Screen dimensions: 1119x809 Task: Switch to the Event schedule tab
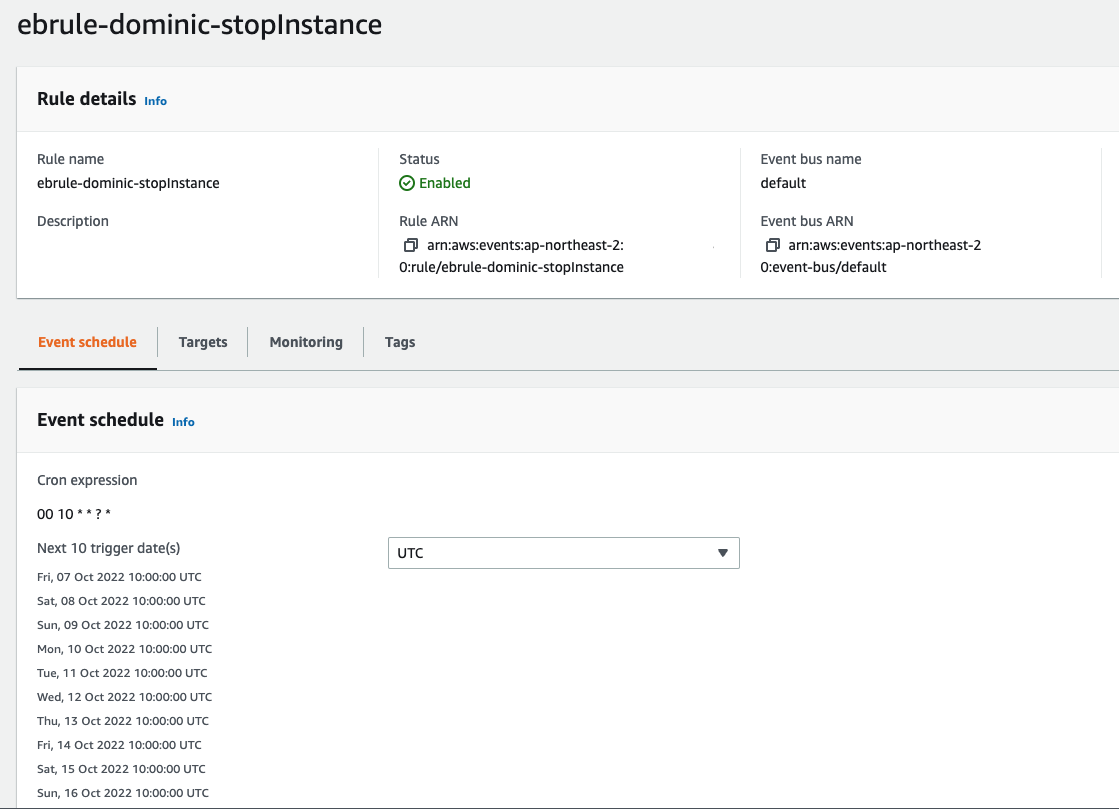(87, 342)
